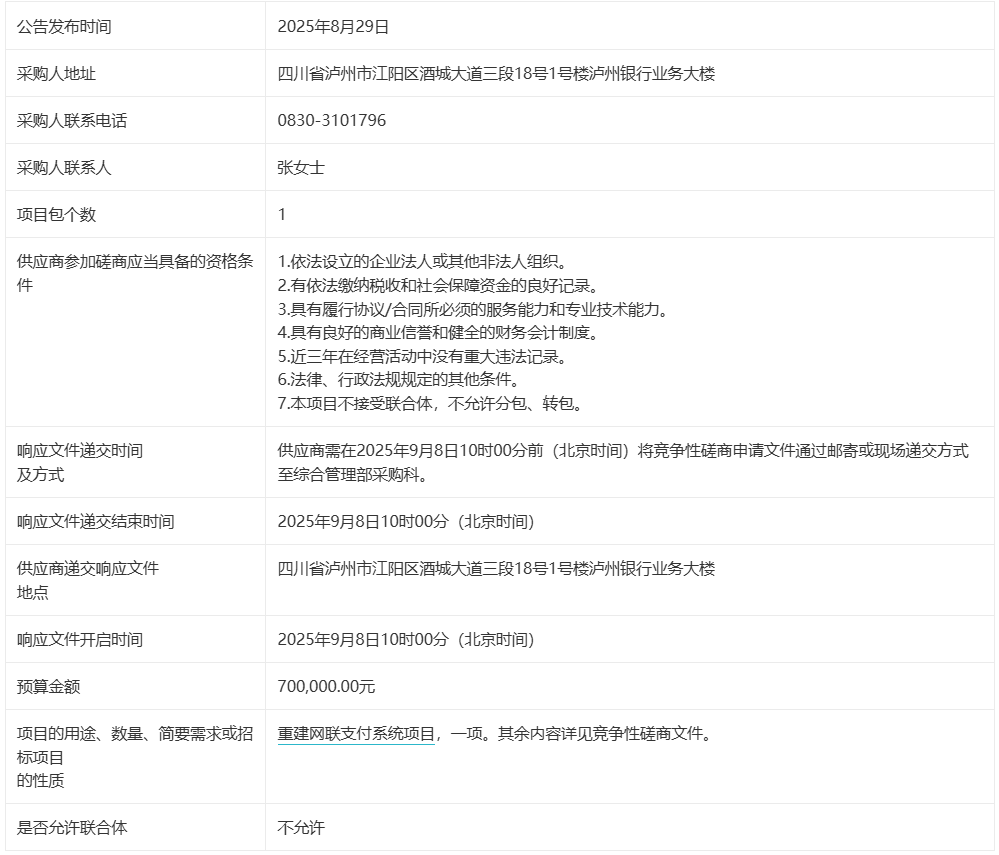
Task: Click the phone number 0830-3101796
Action: pyautogui.click(x=331, y=121)
